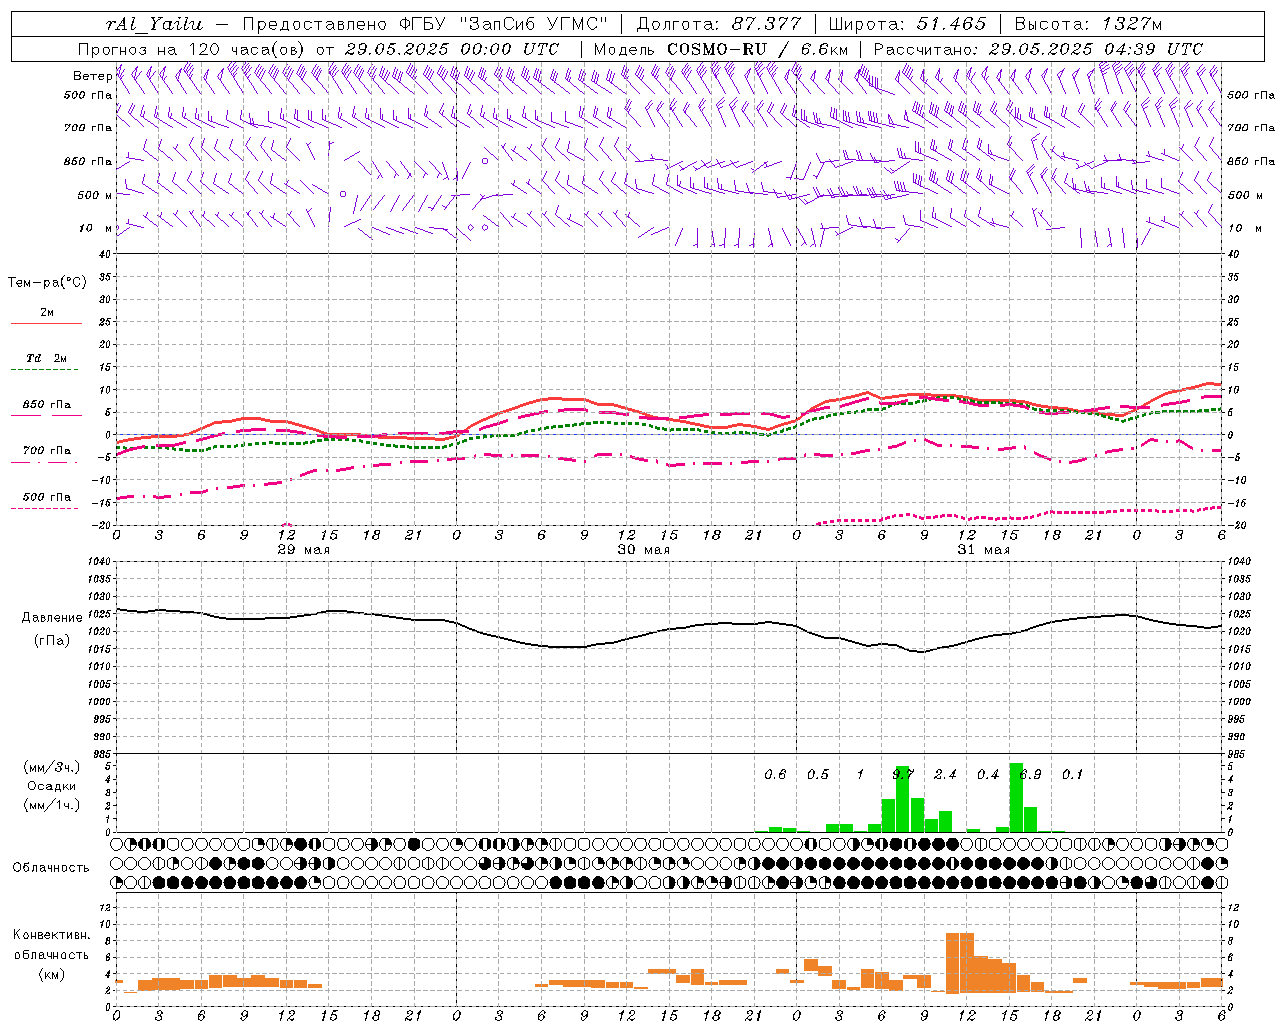1280x1024 pixels.
Task: Select the 2.4 precipitation total value
Action: click(945, 775)
